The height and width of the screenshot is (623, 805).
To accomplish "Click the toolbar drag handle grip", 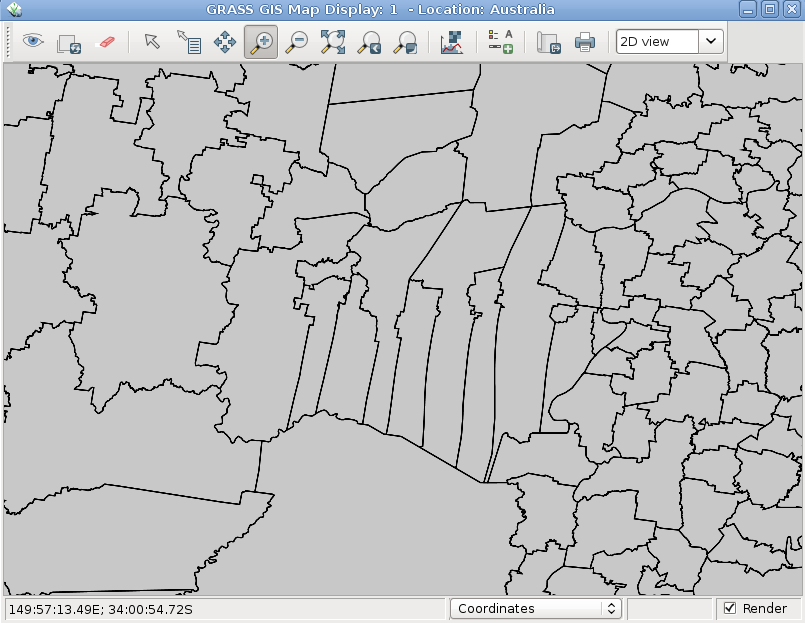I will click(8, 42).
